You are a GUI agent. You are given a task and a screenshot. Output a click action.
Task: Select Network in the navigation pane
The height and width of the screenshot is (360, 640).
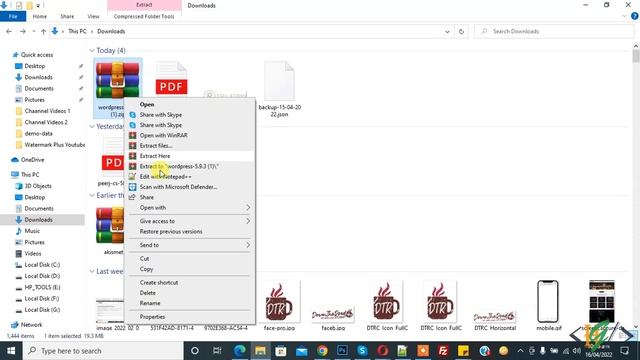[x=31, y=324]
